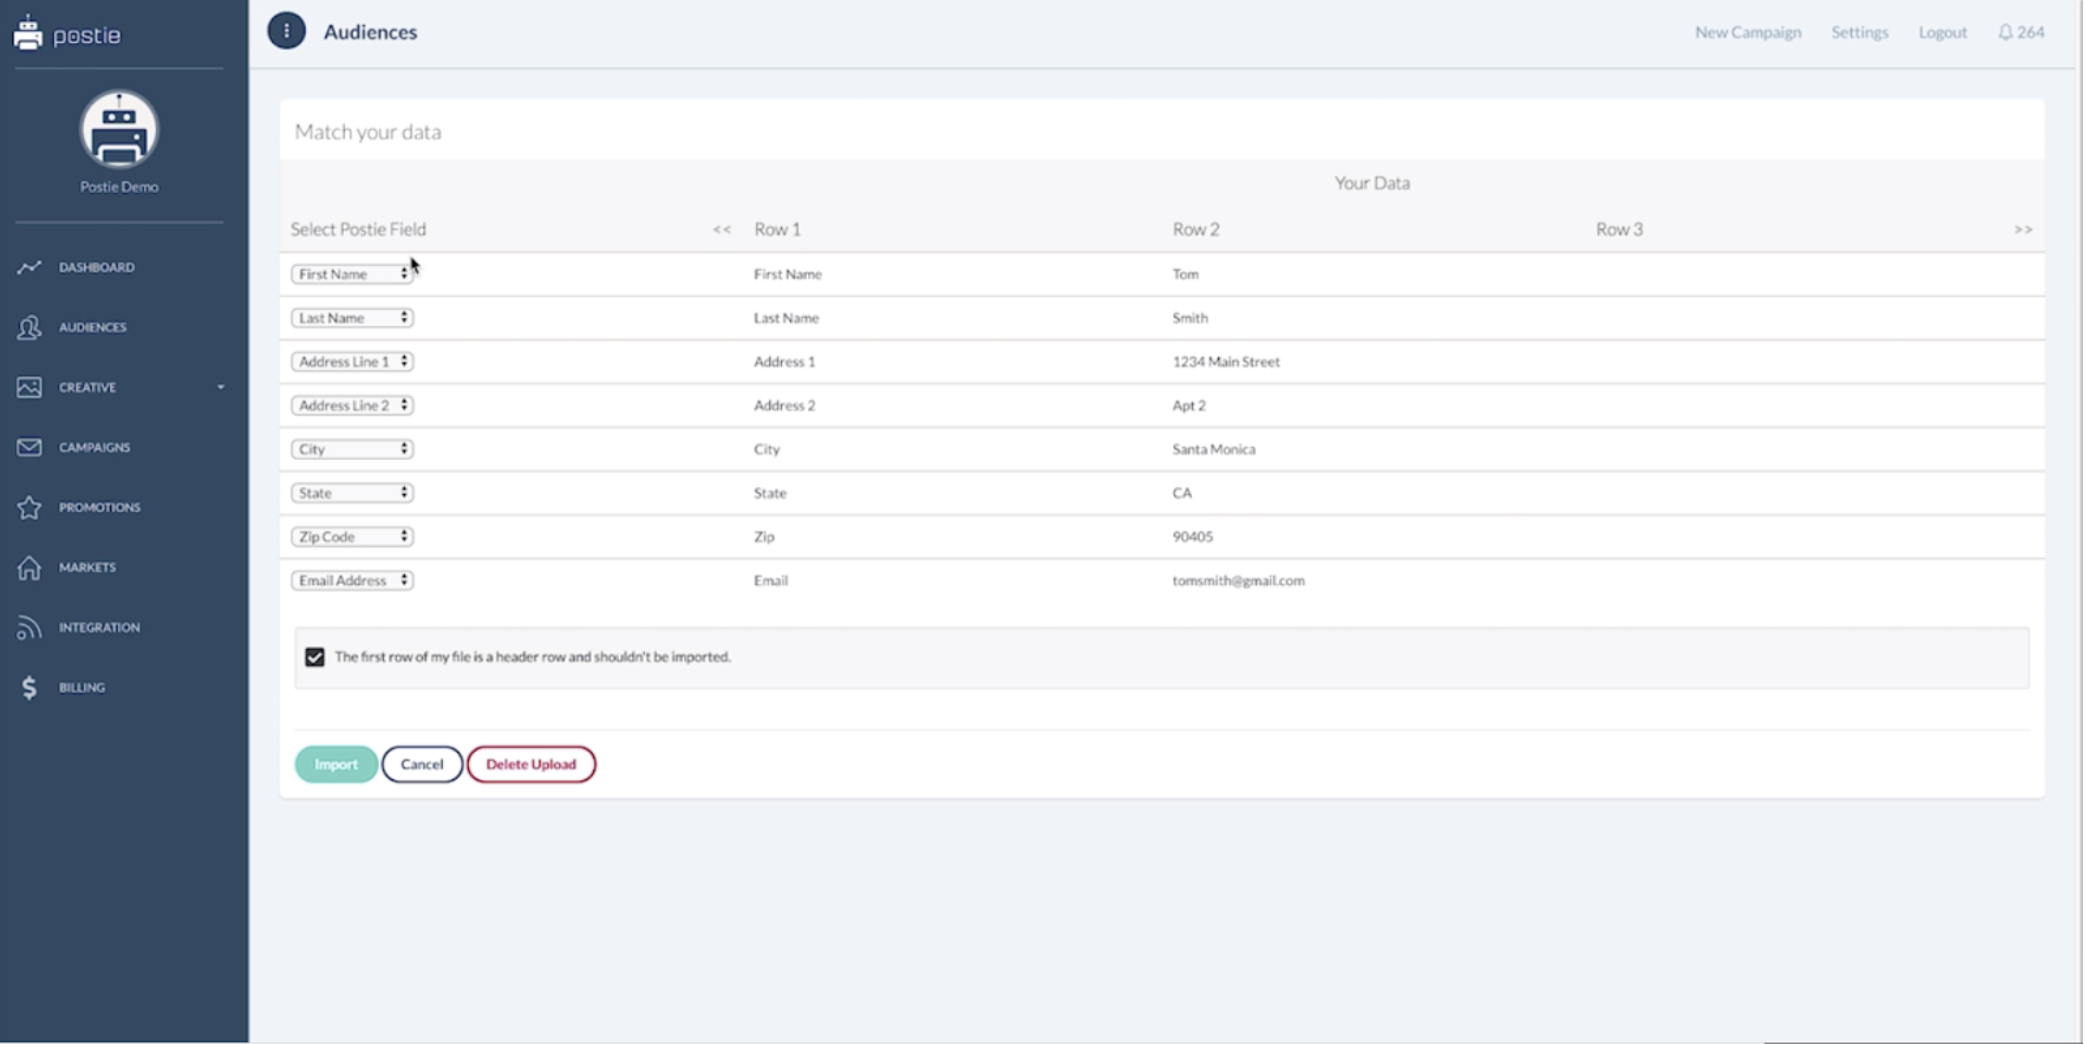Open the Email Address field dropdown

click(352, 581)
